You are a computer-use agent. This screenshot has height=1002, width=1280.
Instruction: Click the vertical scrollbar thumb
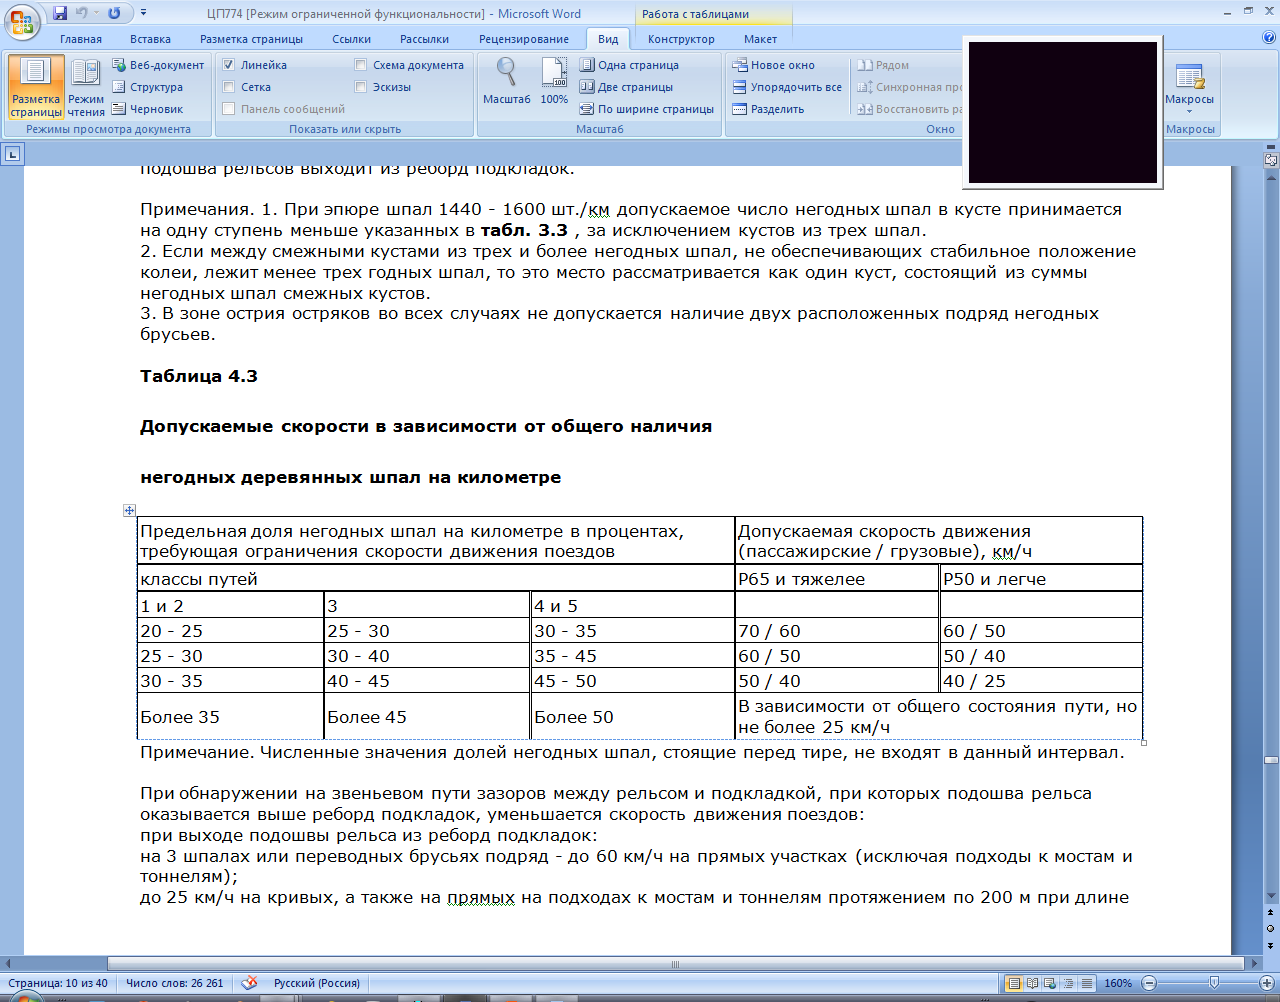[x=1271, y=760]
